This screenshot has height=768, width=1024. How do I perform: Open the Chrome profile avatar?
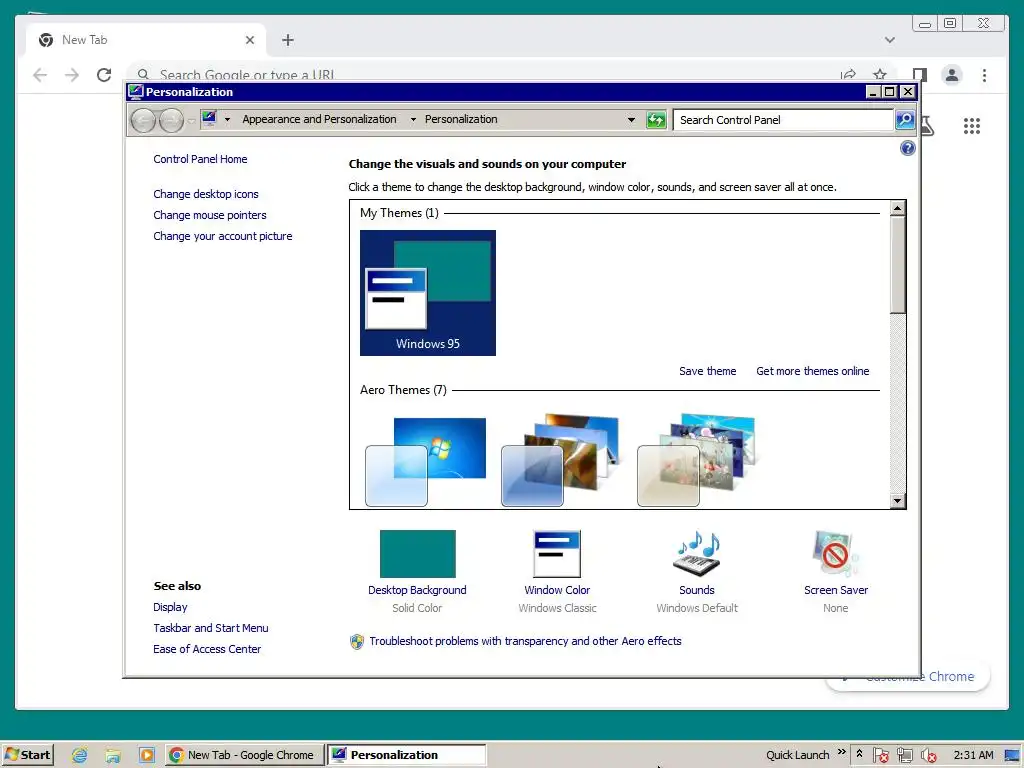tap(952, 75)
